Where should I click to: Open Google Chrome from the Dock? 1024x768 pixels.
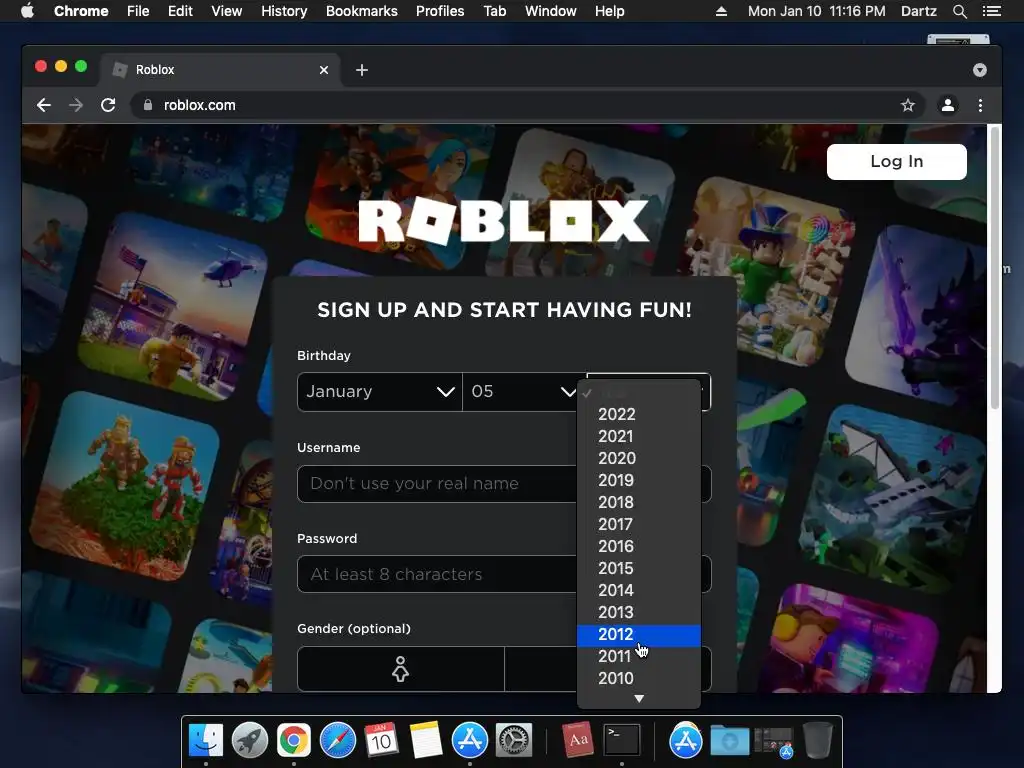[x=293, y=740]
